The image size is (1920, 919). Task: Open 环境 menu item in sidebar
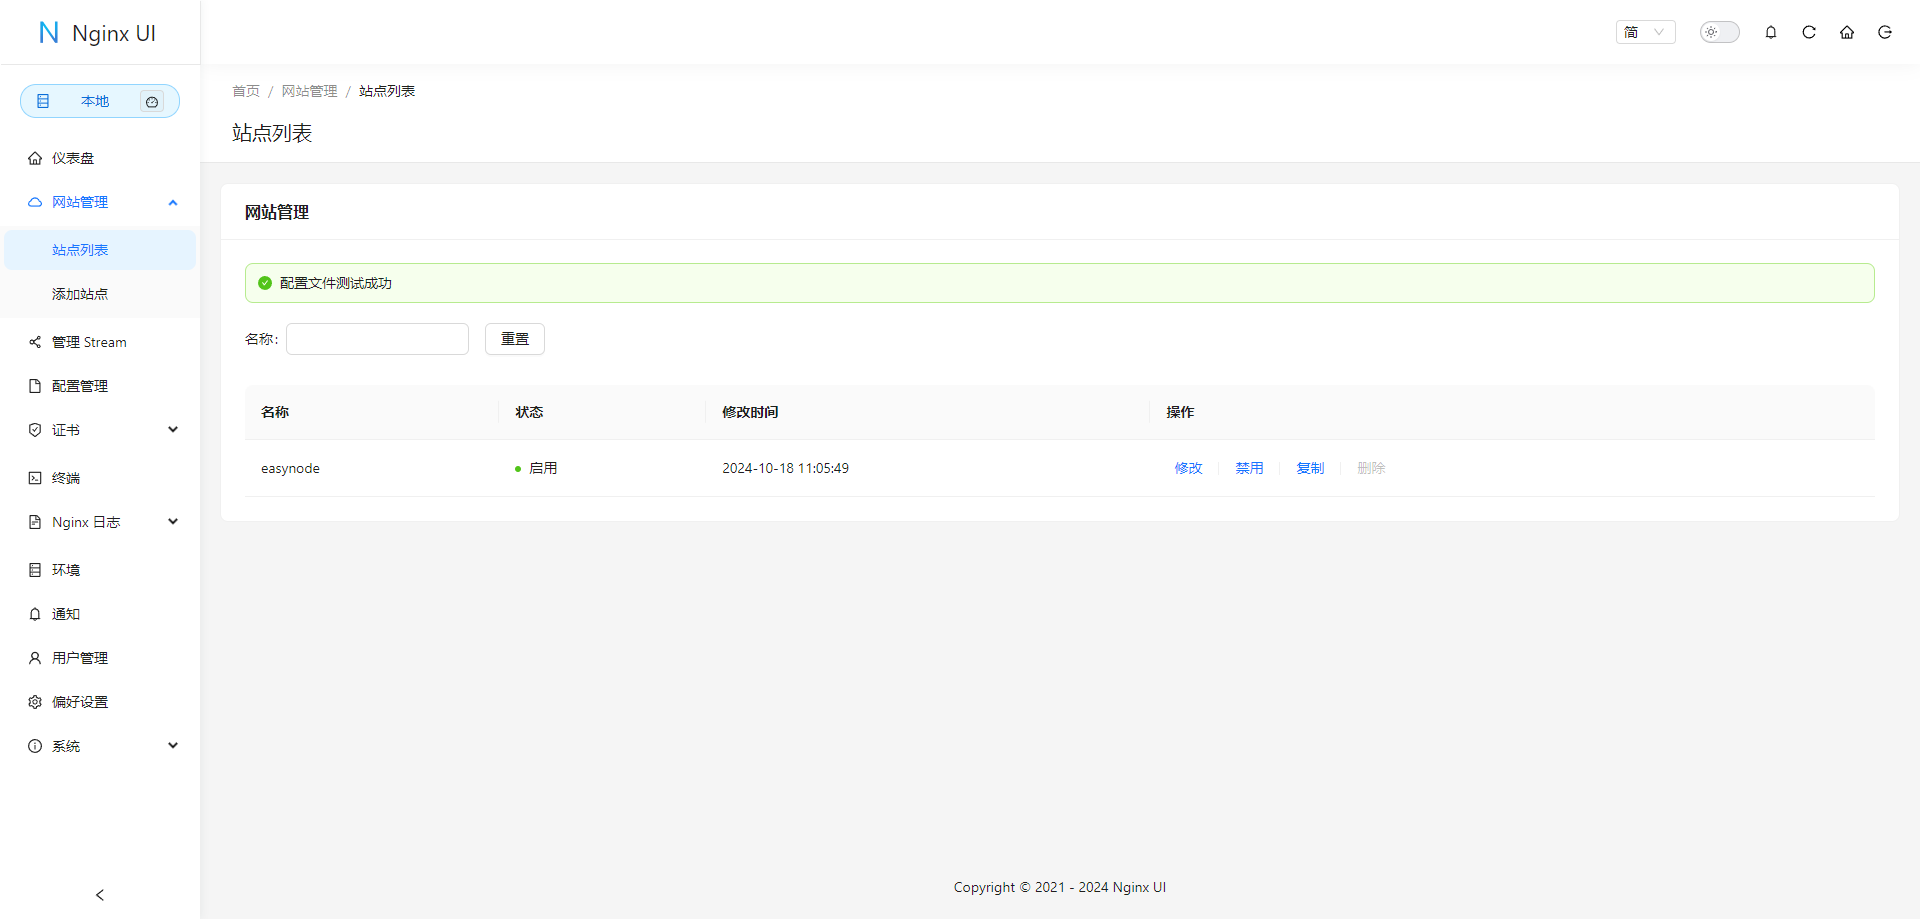[100, 570]
